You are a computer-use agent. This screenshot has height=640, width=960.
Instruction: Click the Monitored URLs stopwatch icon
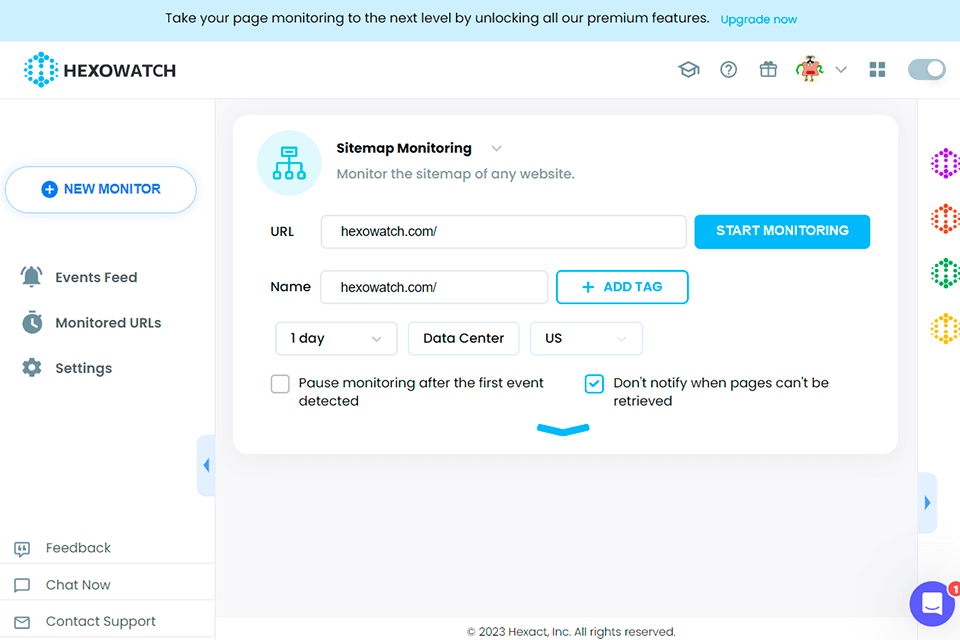pyautogui.click(x=32, y=322)
